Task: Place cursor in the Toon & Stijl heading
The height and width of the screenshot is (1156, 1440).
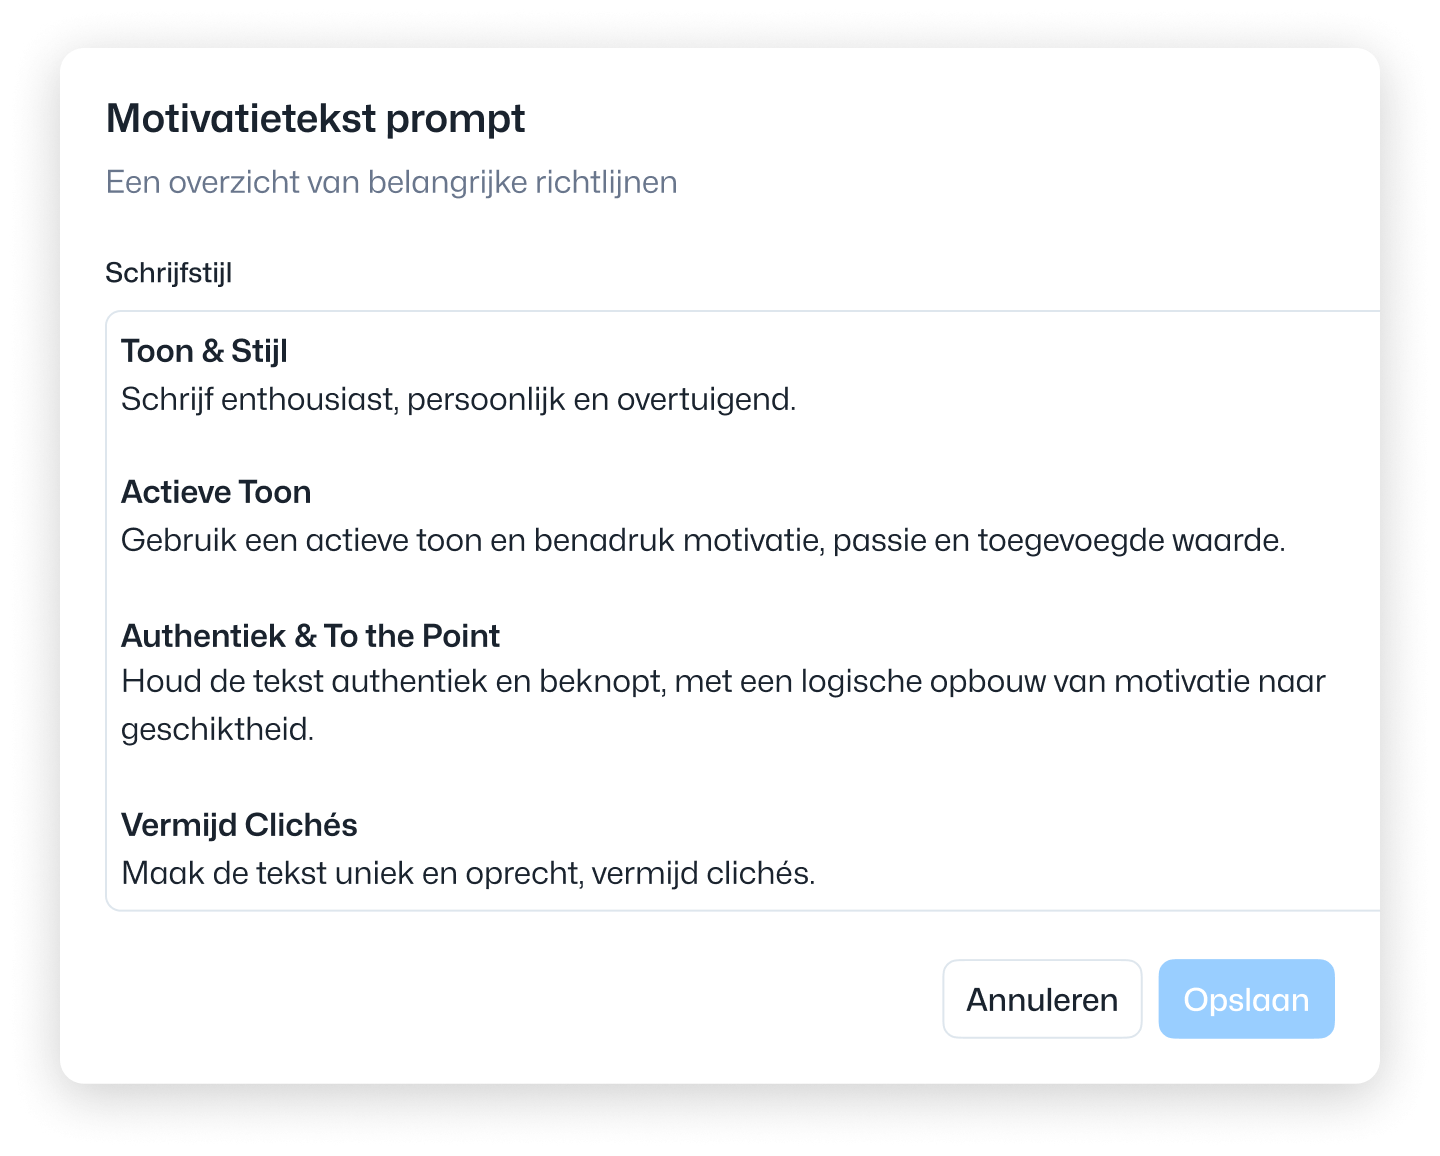Action: (x=204, y=351)
